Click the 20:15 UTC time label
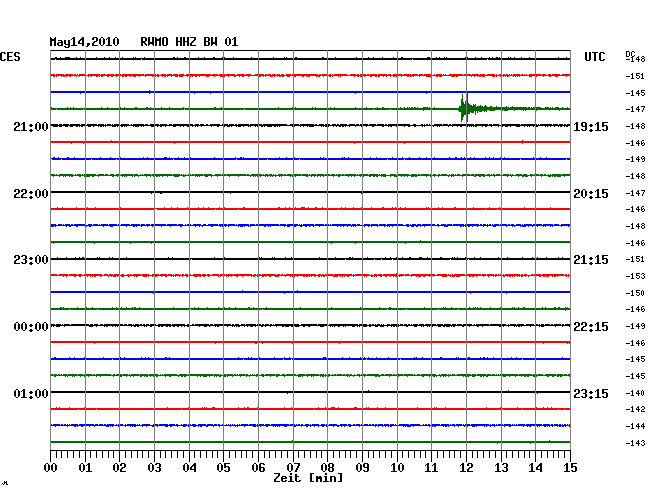Image resolution: width=650 pixels, height=494 pixels. [591, 194]
